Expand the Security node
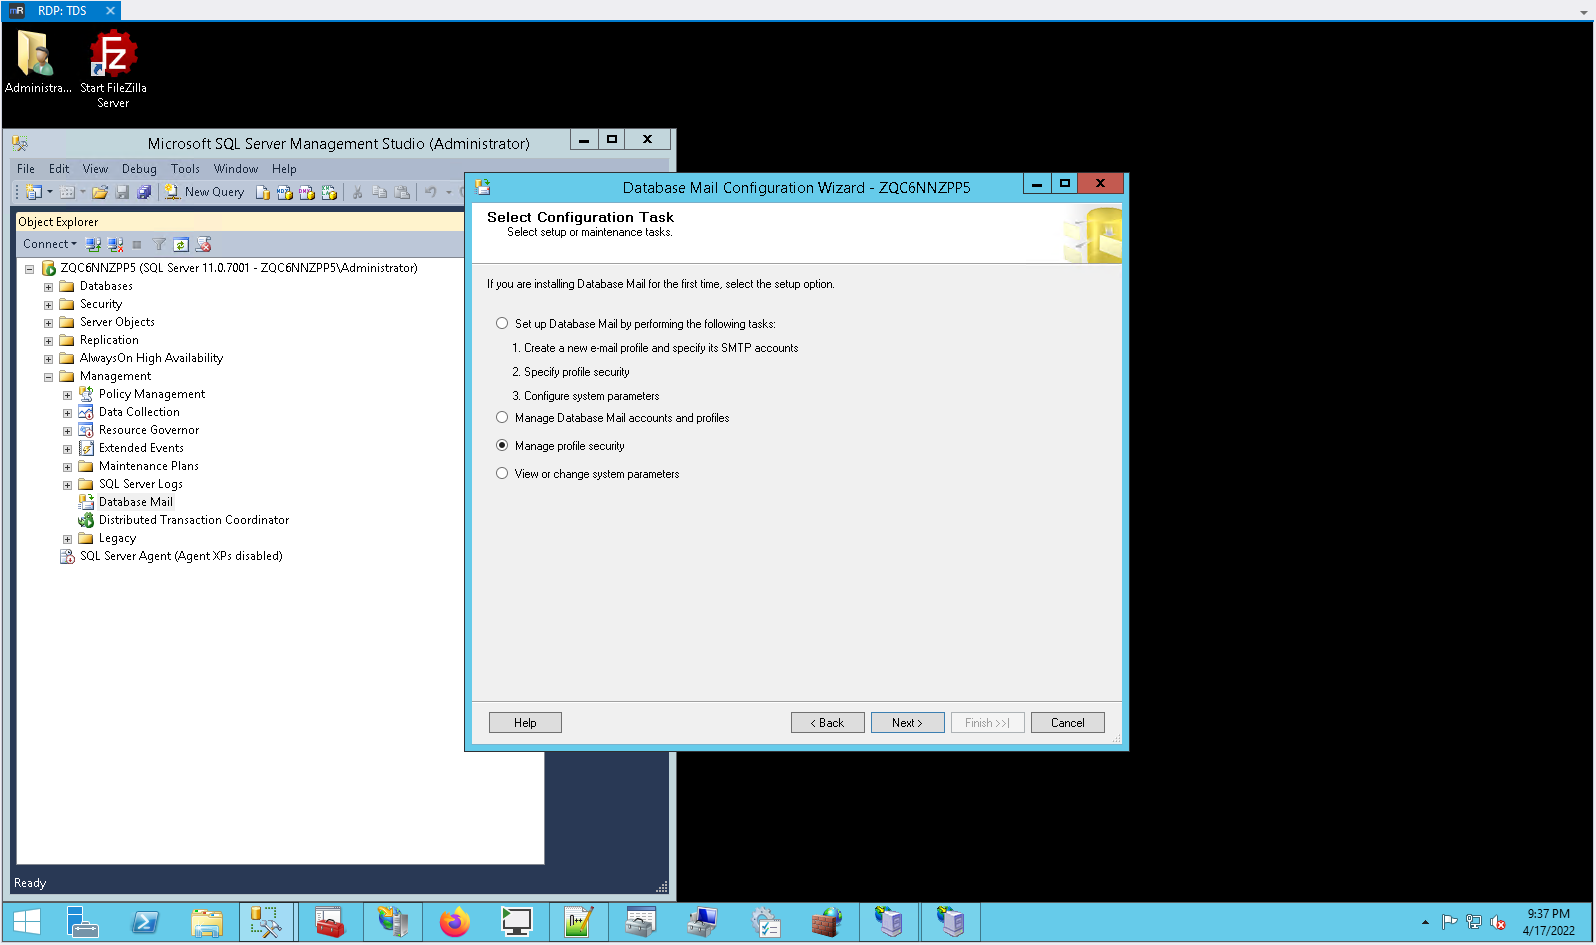 (48, 305)
